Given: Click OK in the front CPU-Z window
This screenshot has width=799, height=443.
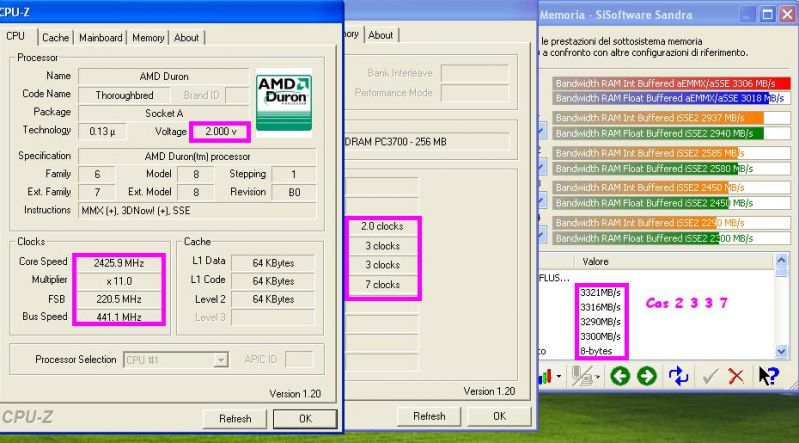Looking at the screenshot, I should pyautogui.click(x=305, y=419).
